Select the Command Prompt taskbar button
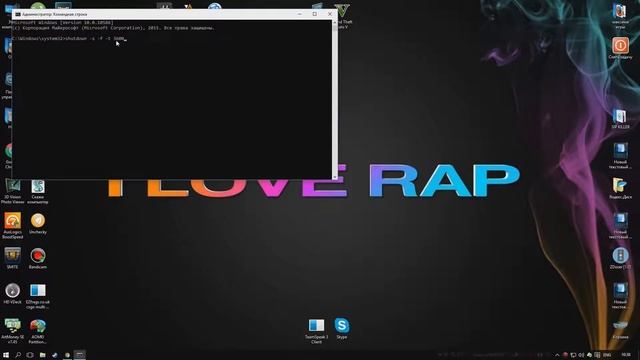The image size is (640, 360). coord(80,355)
